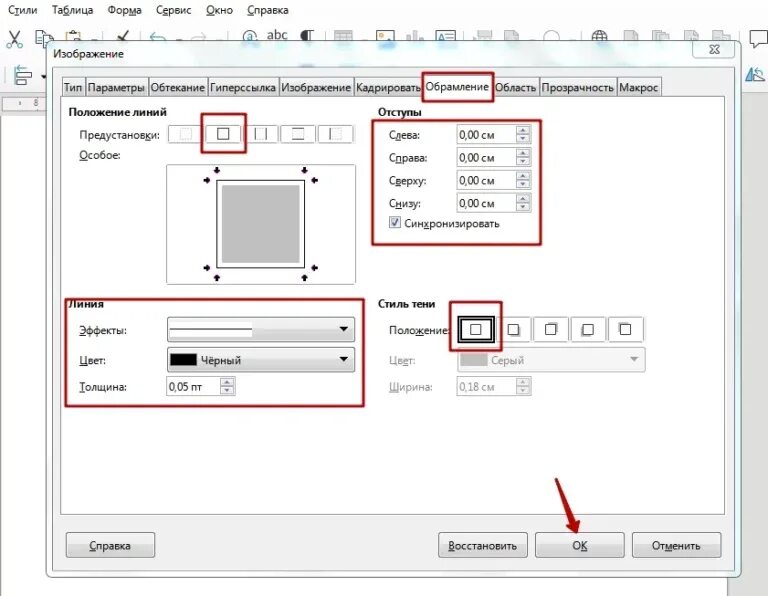The width and height of the screenshot is (768, 596).
Task: Click the gray shadow color swatch
Action: pyautogui.click(x=474, y=360)
